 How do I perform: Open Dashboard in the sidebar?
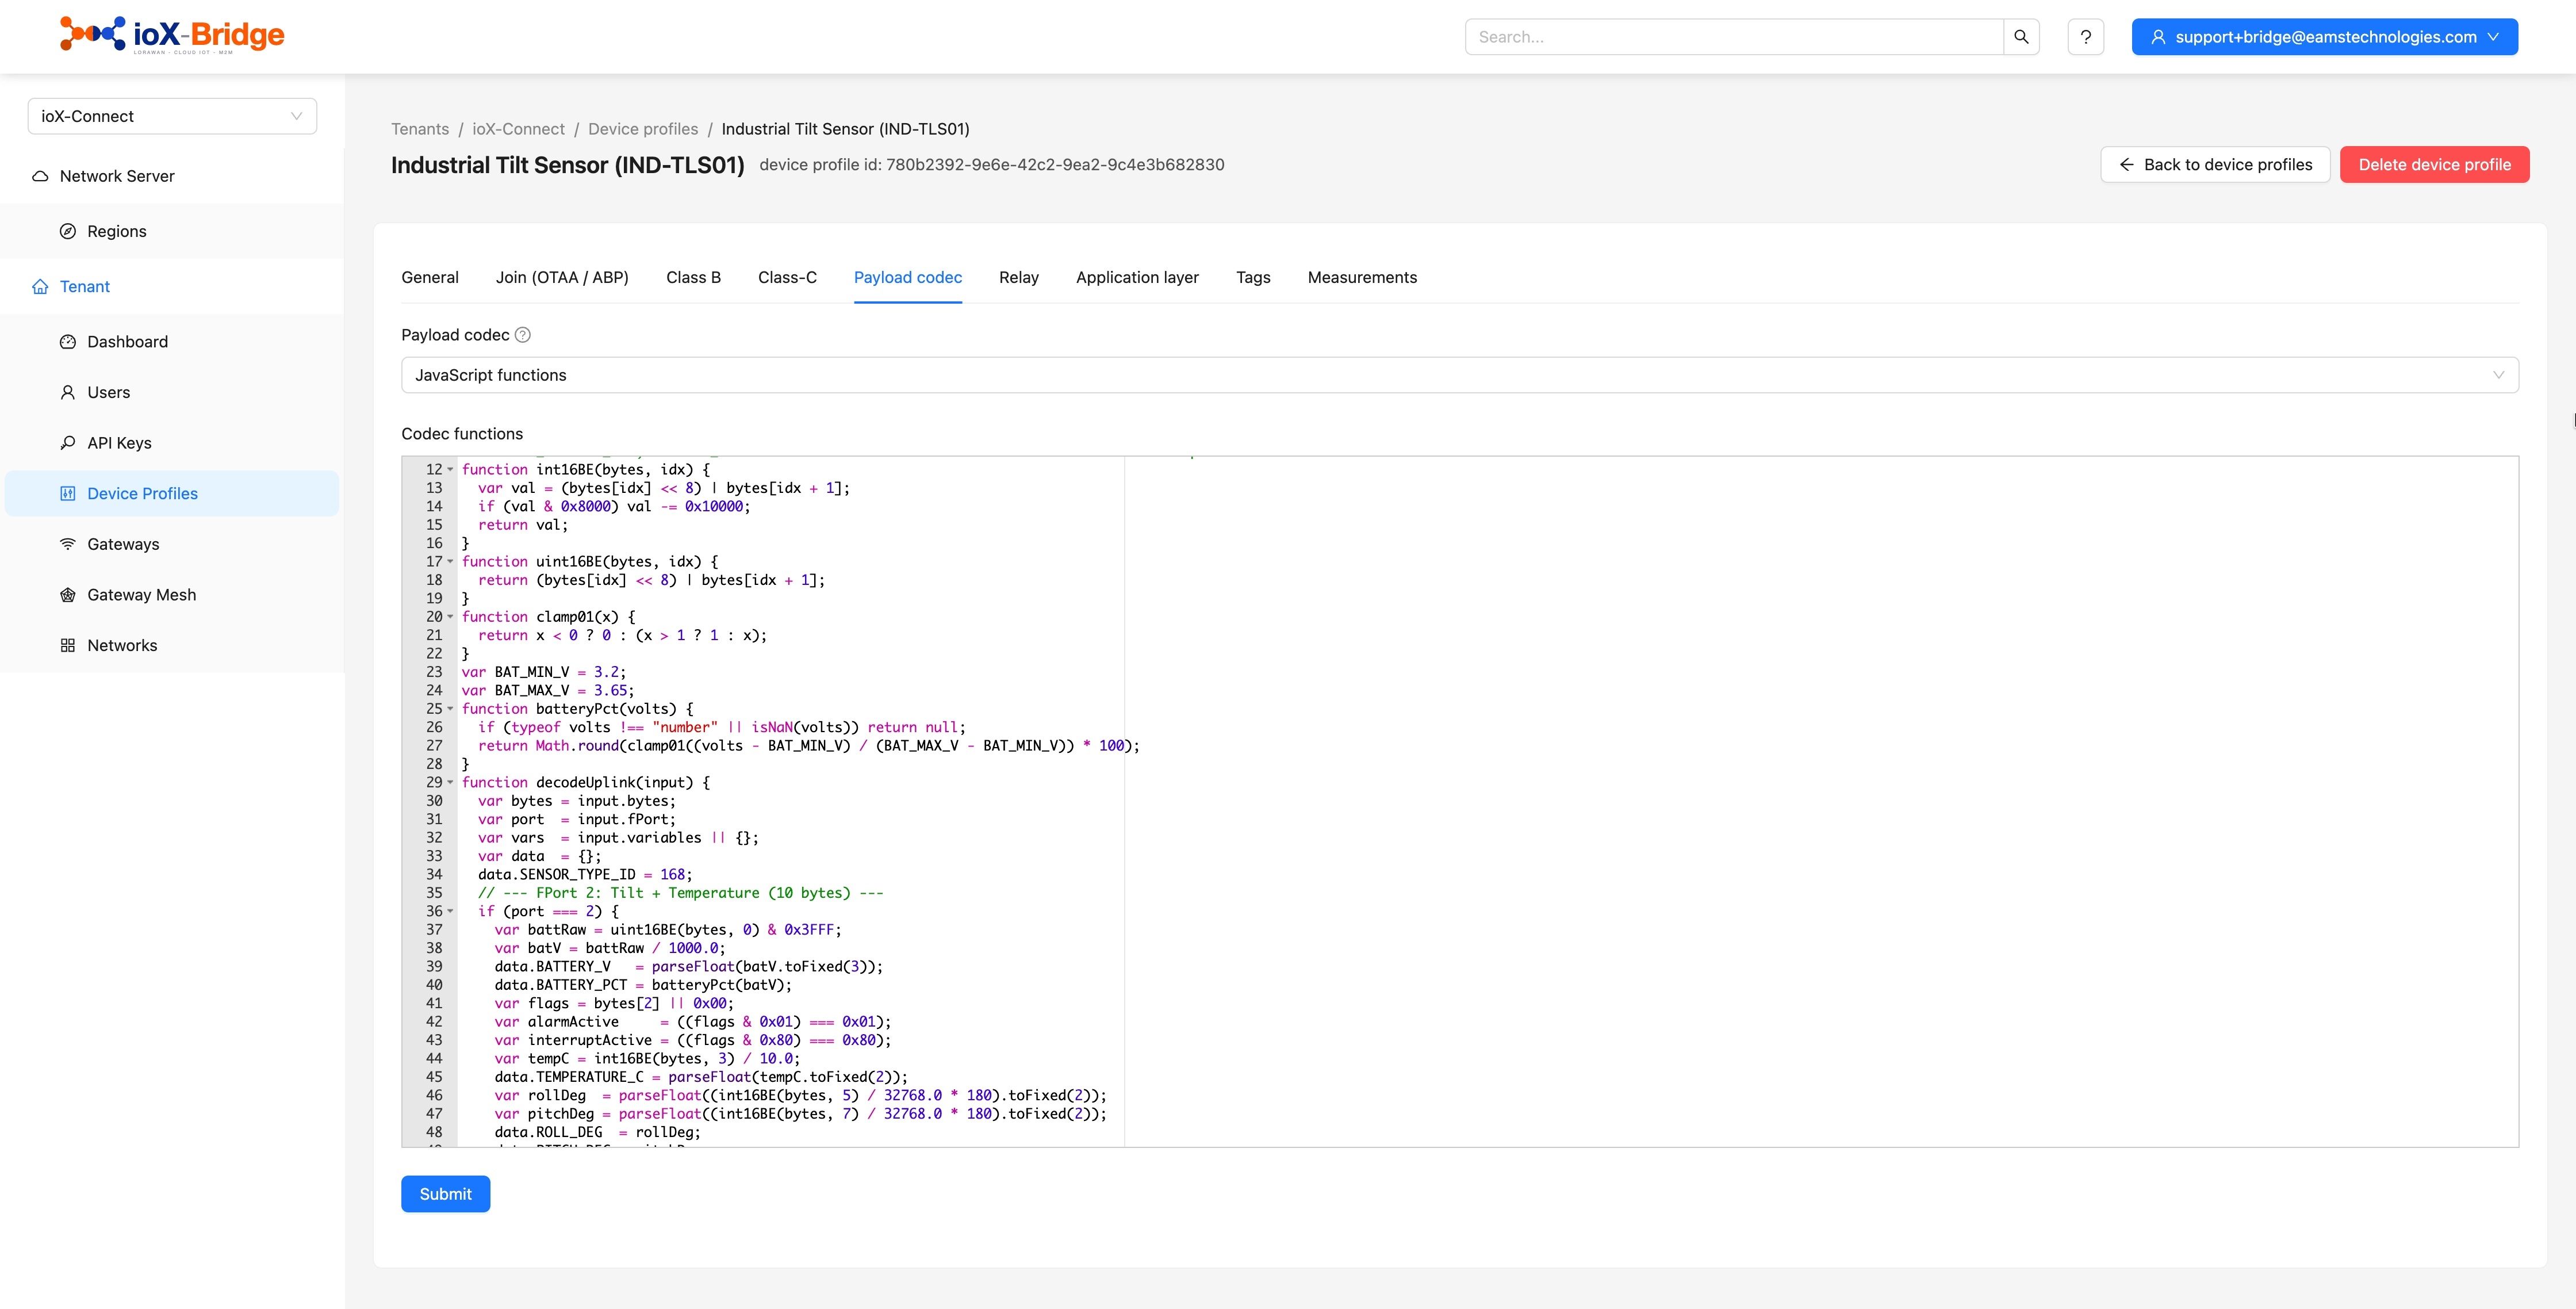(x=172, y=342)
